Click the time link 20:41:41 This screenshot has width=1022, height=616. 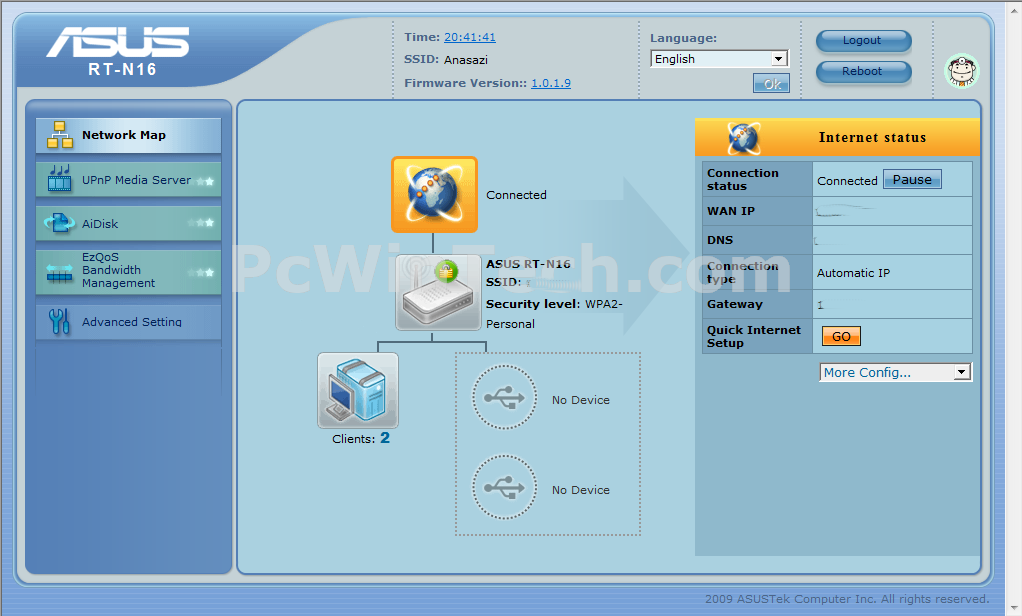click(470, 37)
